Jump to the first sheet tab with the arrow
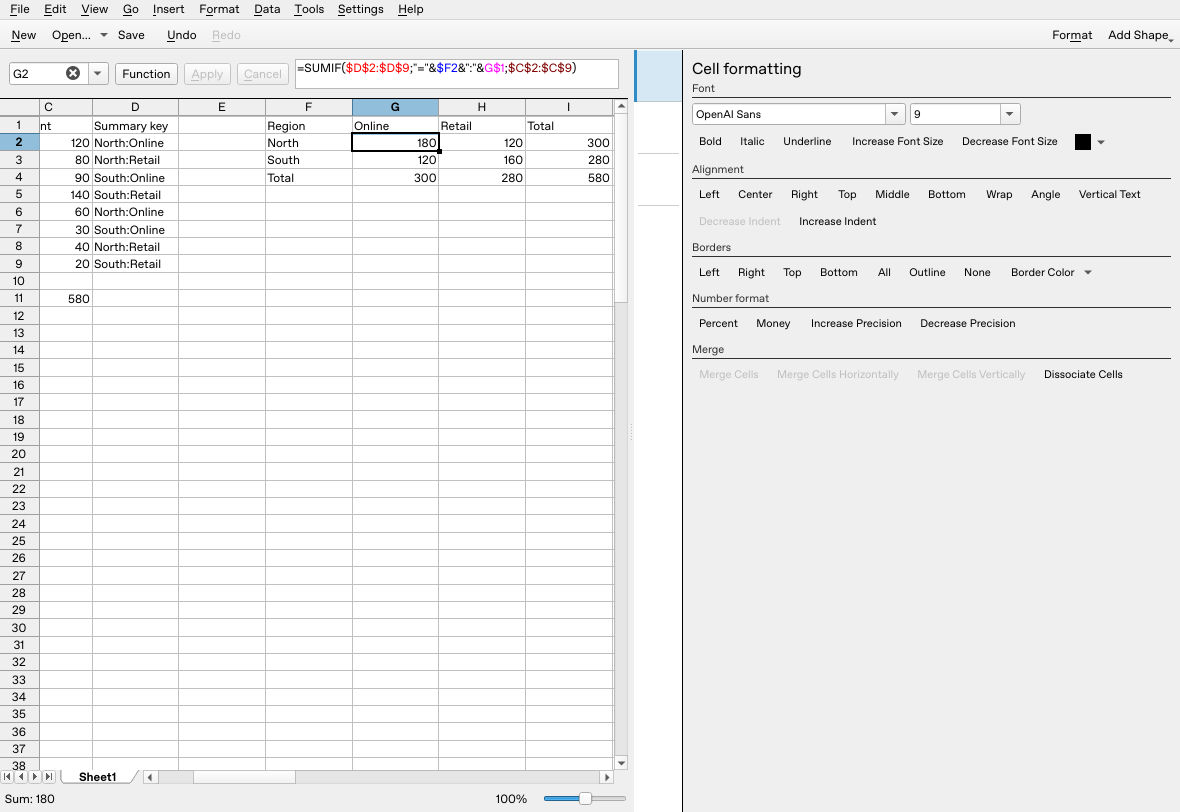 pos(8,777)
